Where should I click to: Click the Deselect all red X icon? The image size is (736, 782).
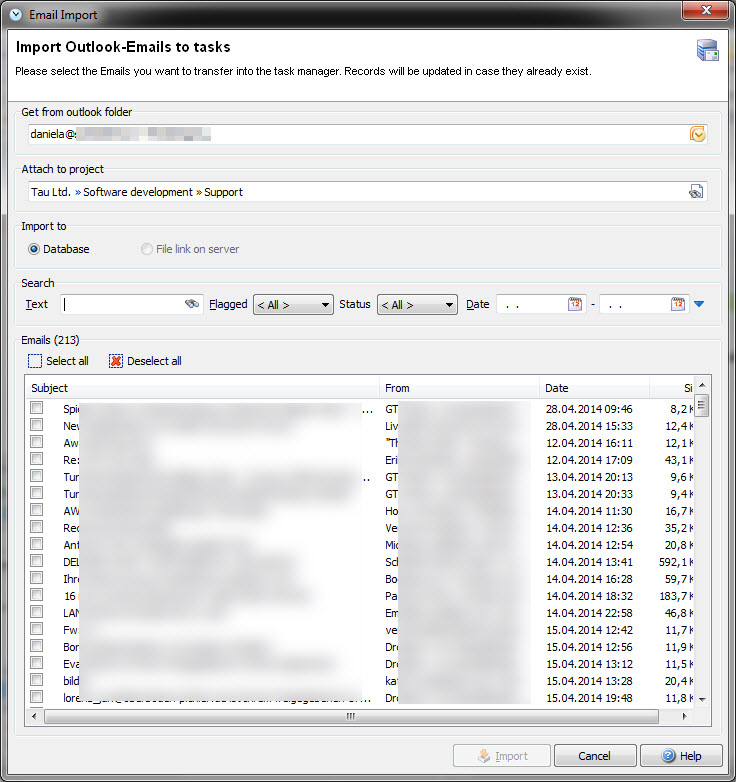coord(116,361)
